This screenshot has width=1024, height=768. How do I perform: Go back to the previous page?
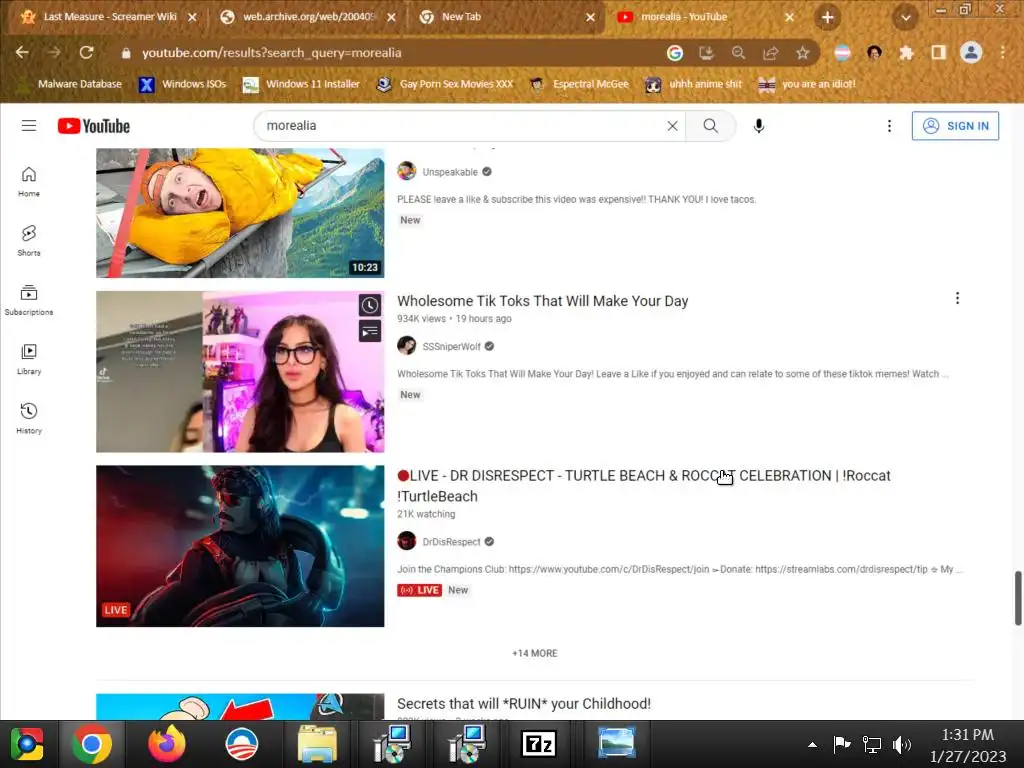22,53
